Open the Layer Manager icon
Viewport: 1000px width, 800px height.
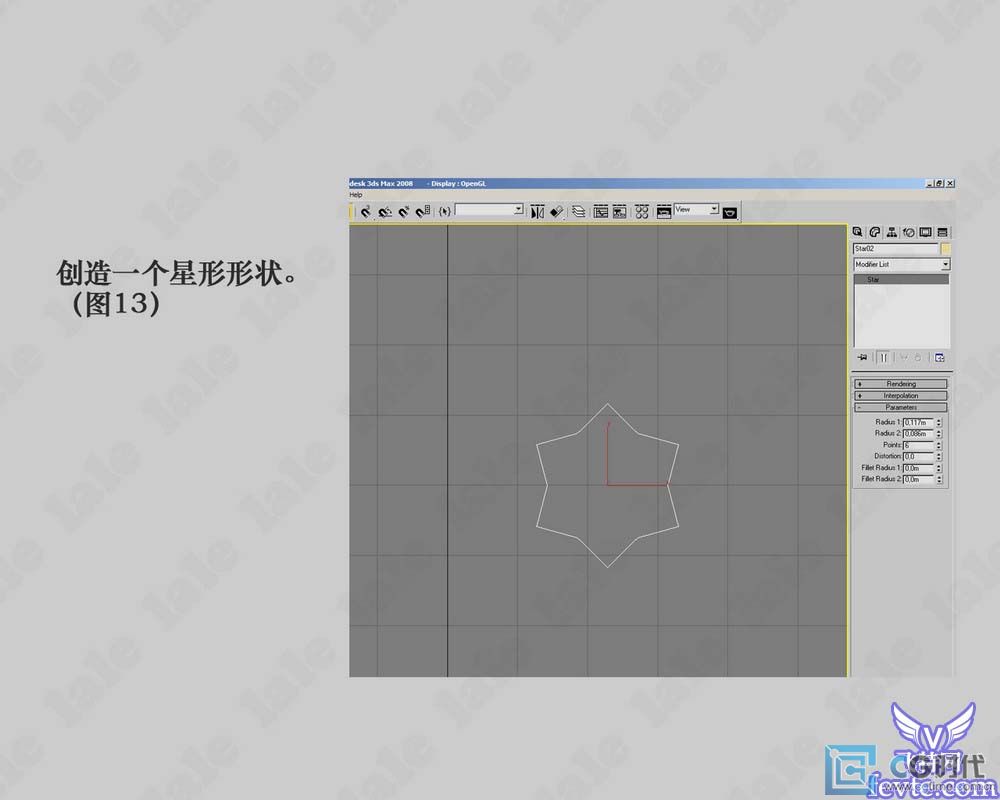point(578,212)
